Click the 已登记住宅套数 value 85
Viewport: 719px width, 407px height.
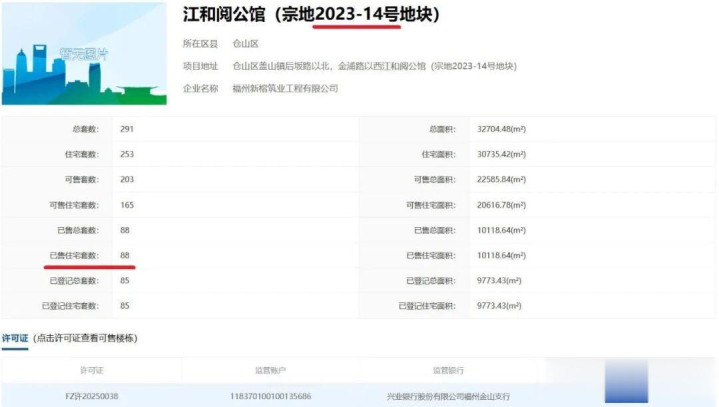125,306
